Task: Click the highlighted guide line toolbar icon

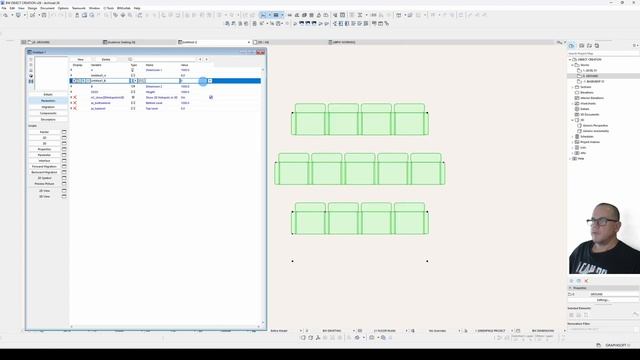Action: pos(263,15)
